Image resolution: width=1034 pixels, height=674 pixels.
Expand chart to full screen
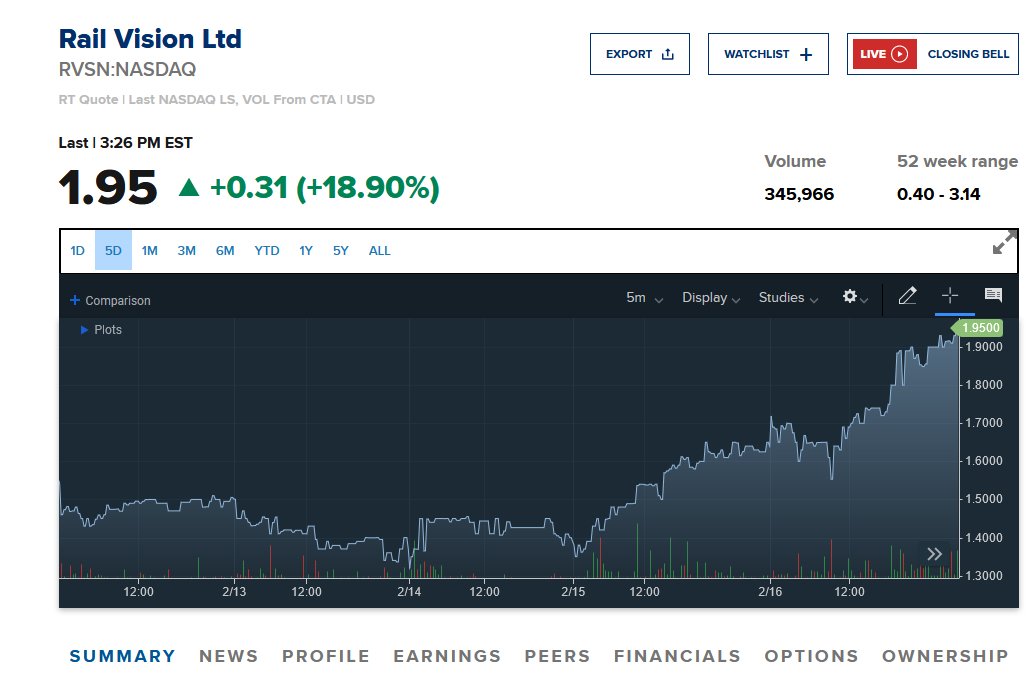1004,243
